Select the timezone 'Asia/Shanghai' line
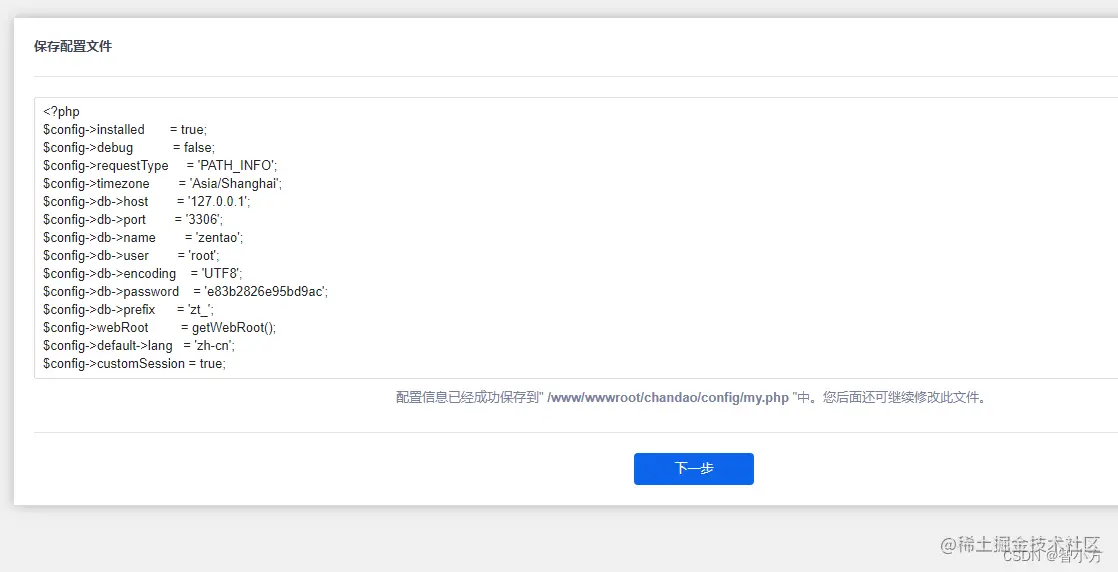This screenshot has height=572, width=1118. 163,183
